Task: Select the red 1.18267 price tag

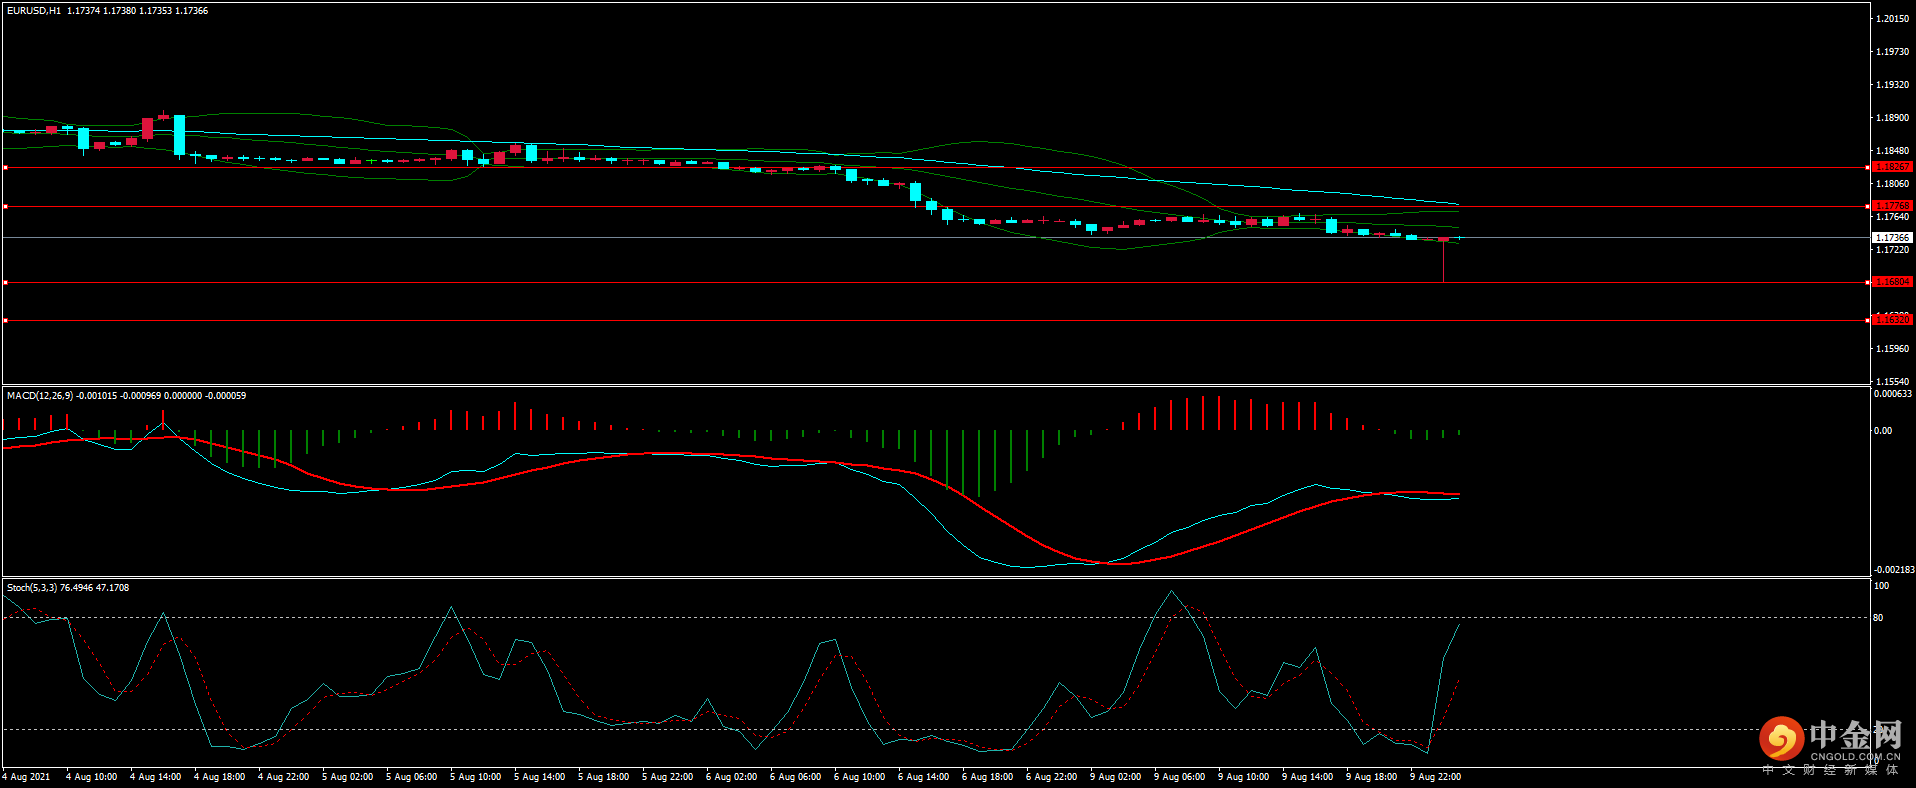Action: [x=1891, y=167]
